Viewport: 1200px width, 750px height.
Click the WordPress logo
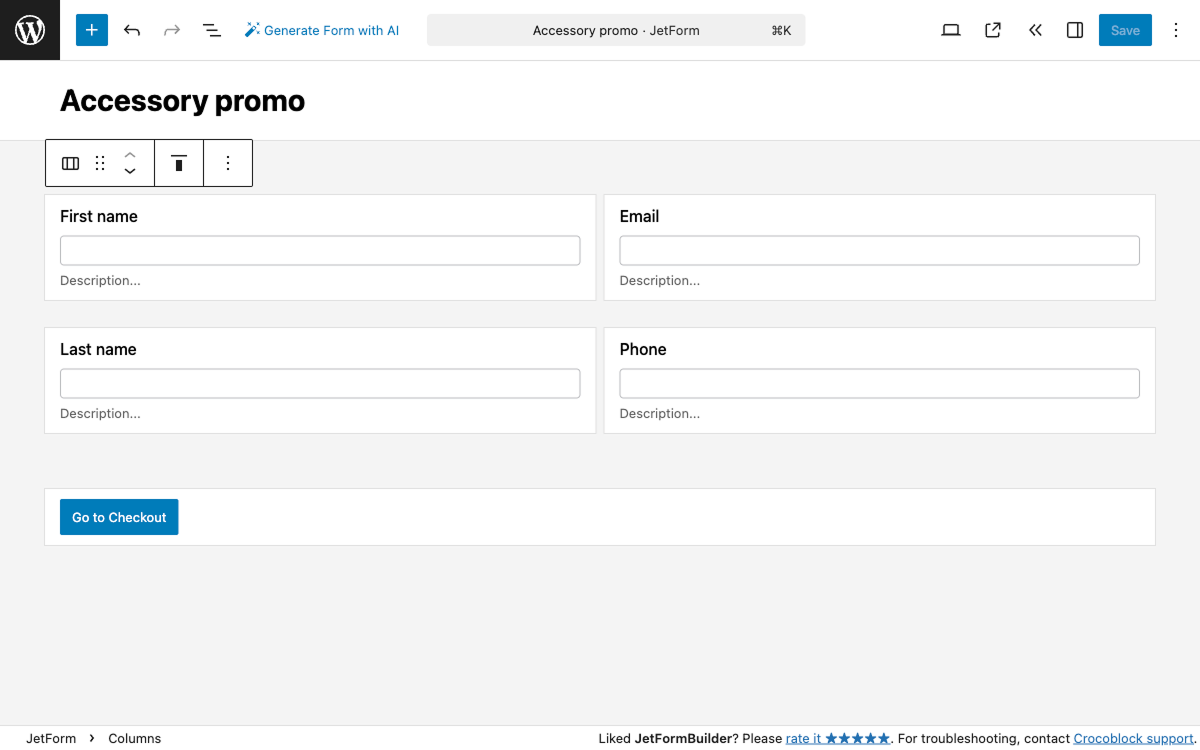[x=29, y=30]
